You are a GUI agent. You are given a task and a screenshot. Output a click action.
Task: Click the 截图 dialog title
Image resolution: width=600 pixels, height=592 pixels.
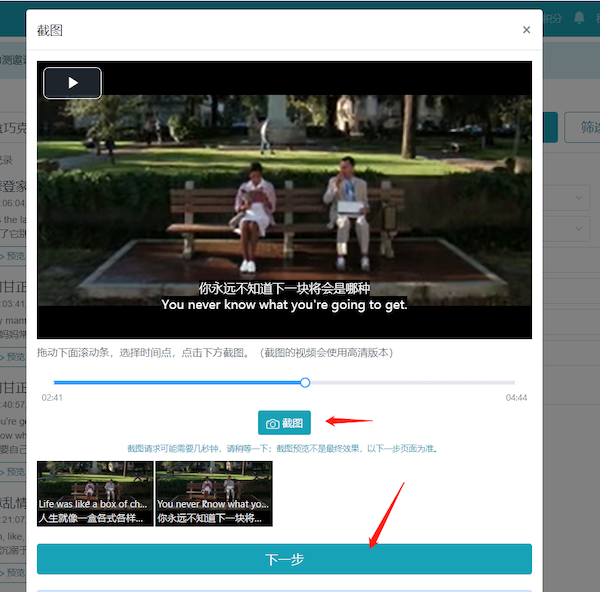[x=50, y=30]
